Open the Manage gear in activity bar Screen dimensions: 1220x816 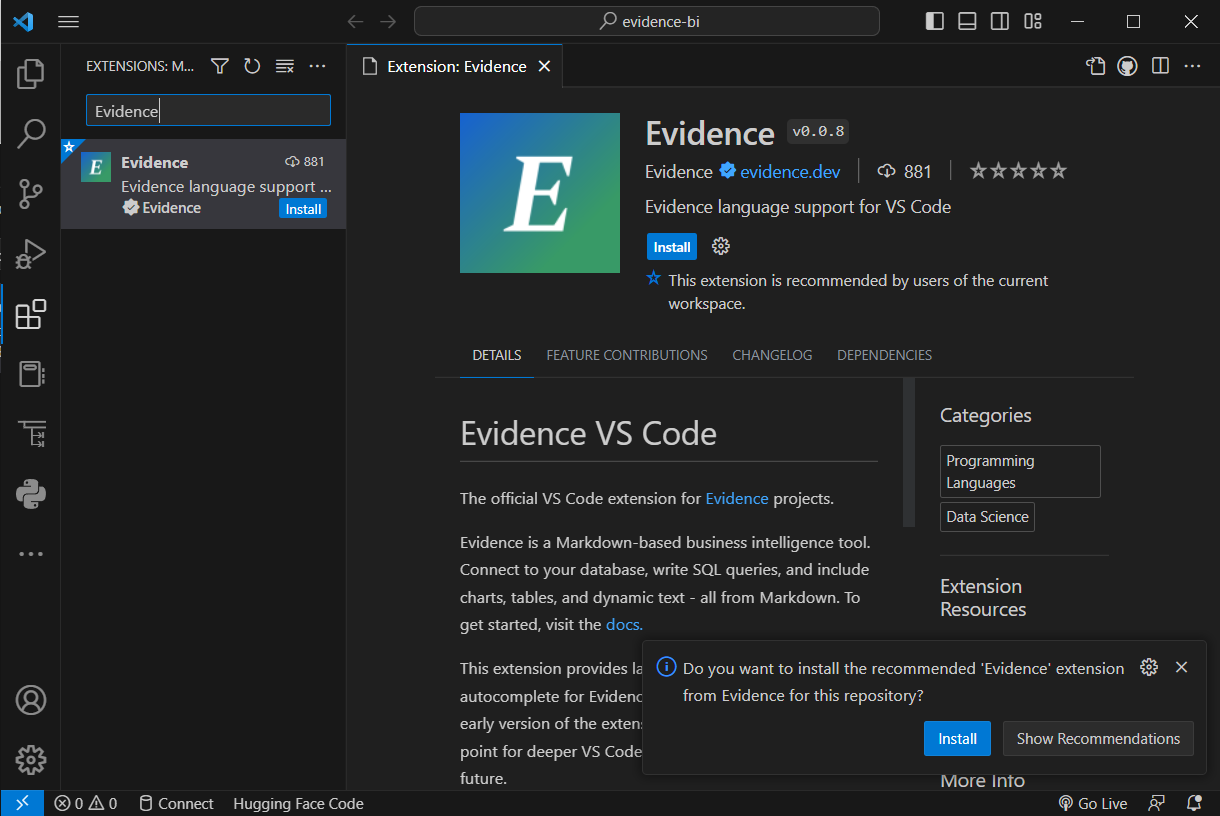pyautogui.click(x=31, y=759)
